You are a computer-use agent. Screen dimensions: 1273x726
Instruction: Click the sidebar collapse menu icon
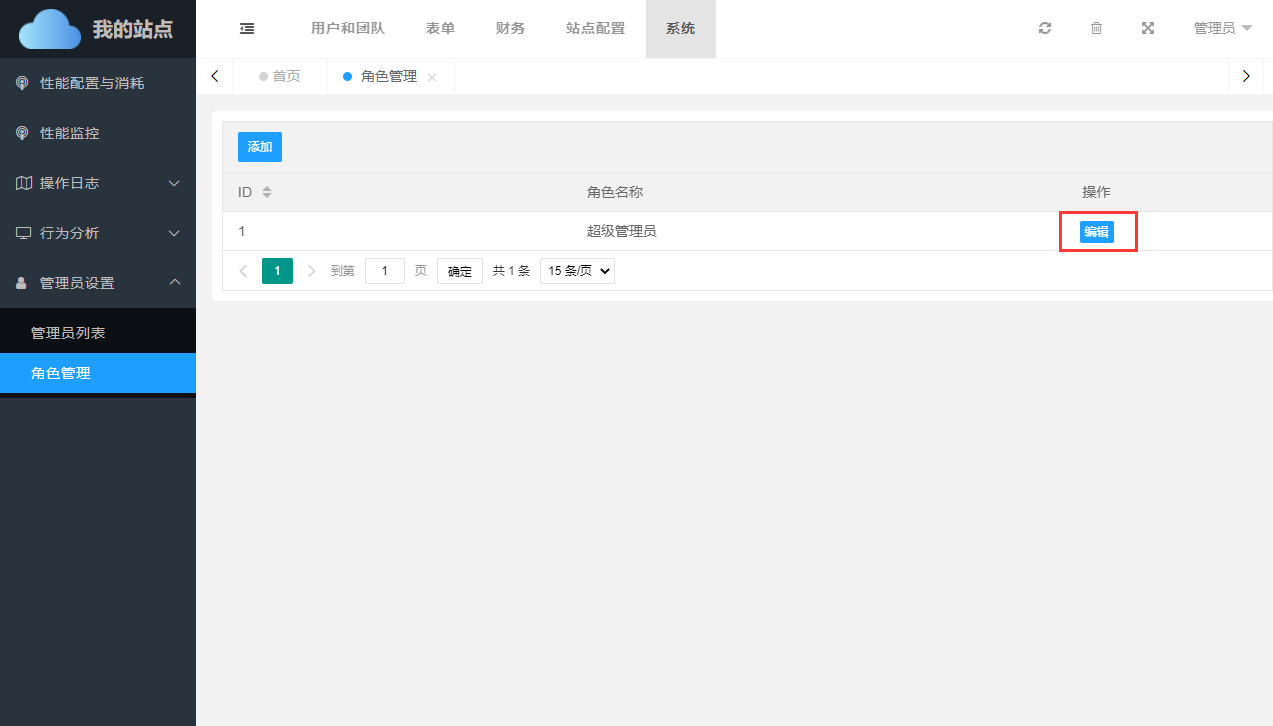click(x=247, y=29)
